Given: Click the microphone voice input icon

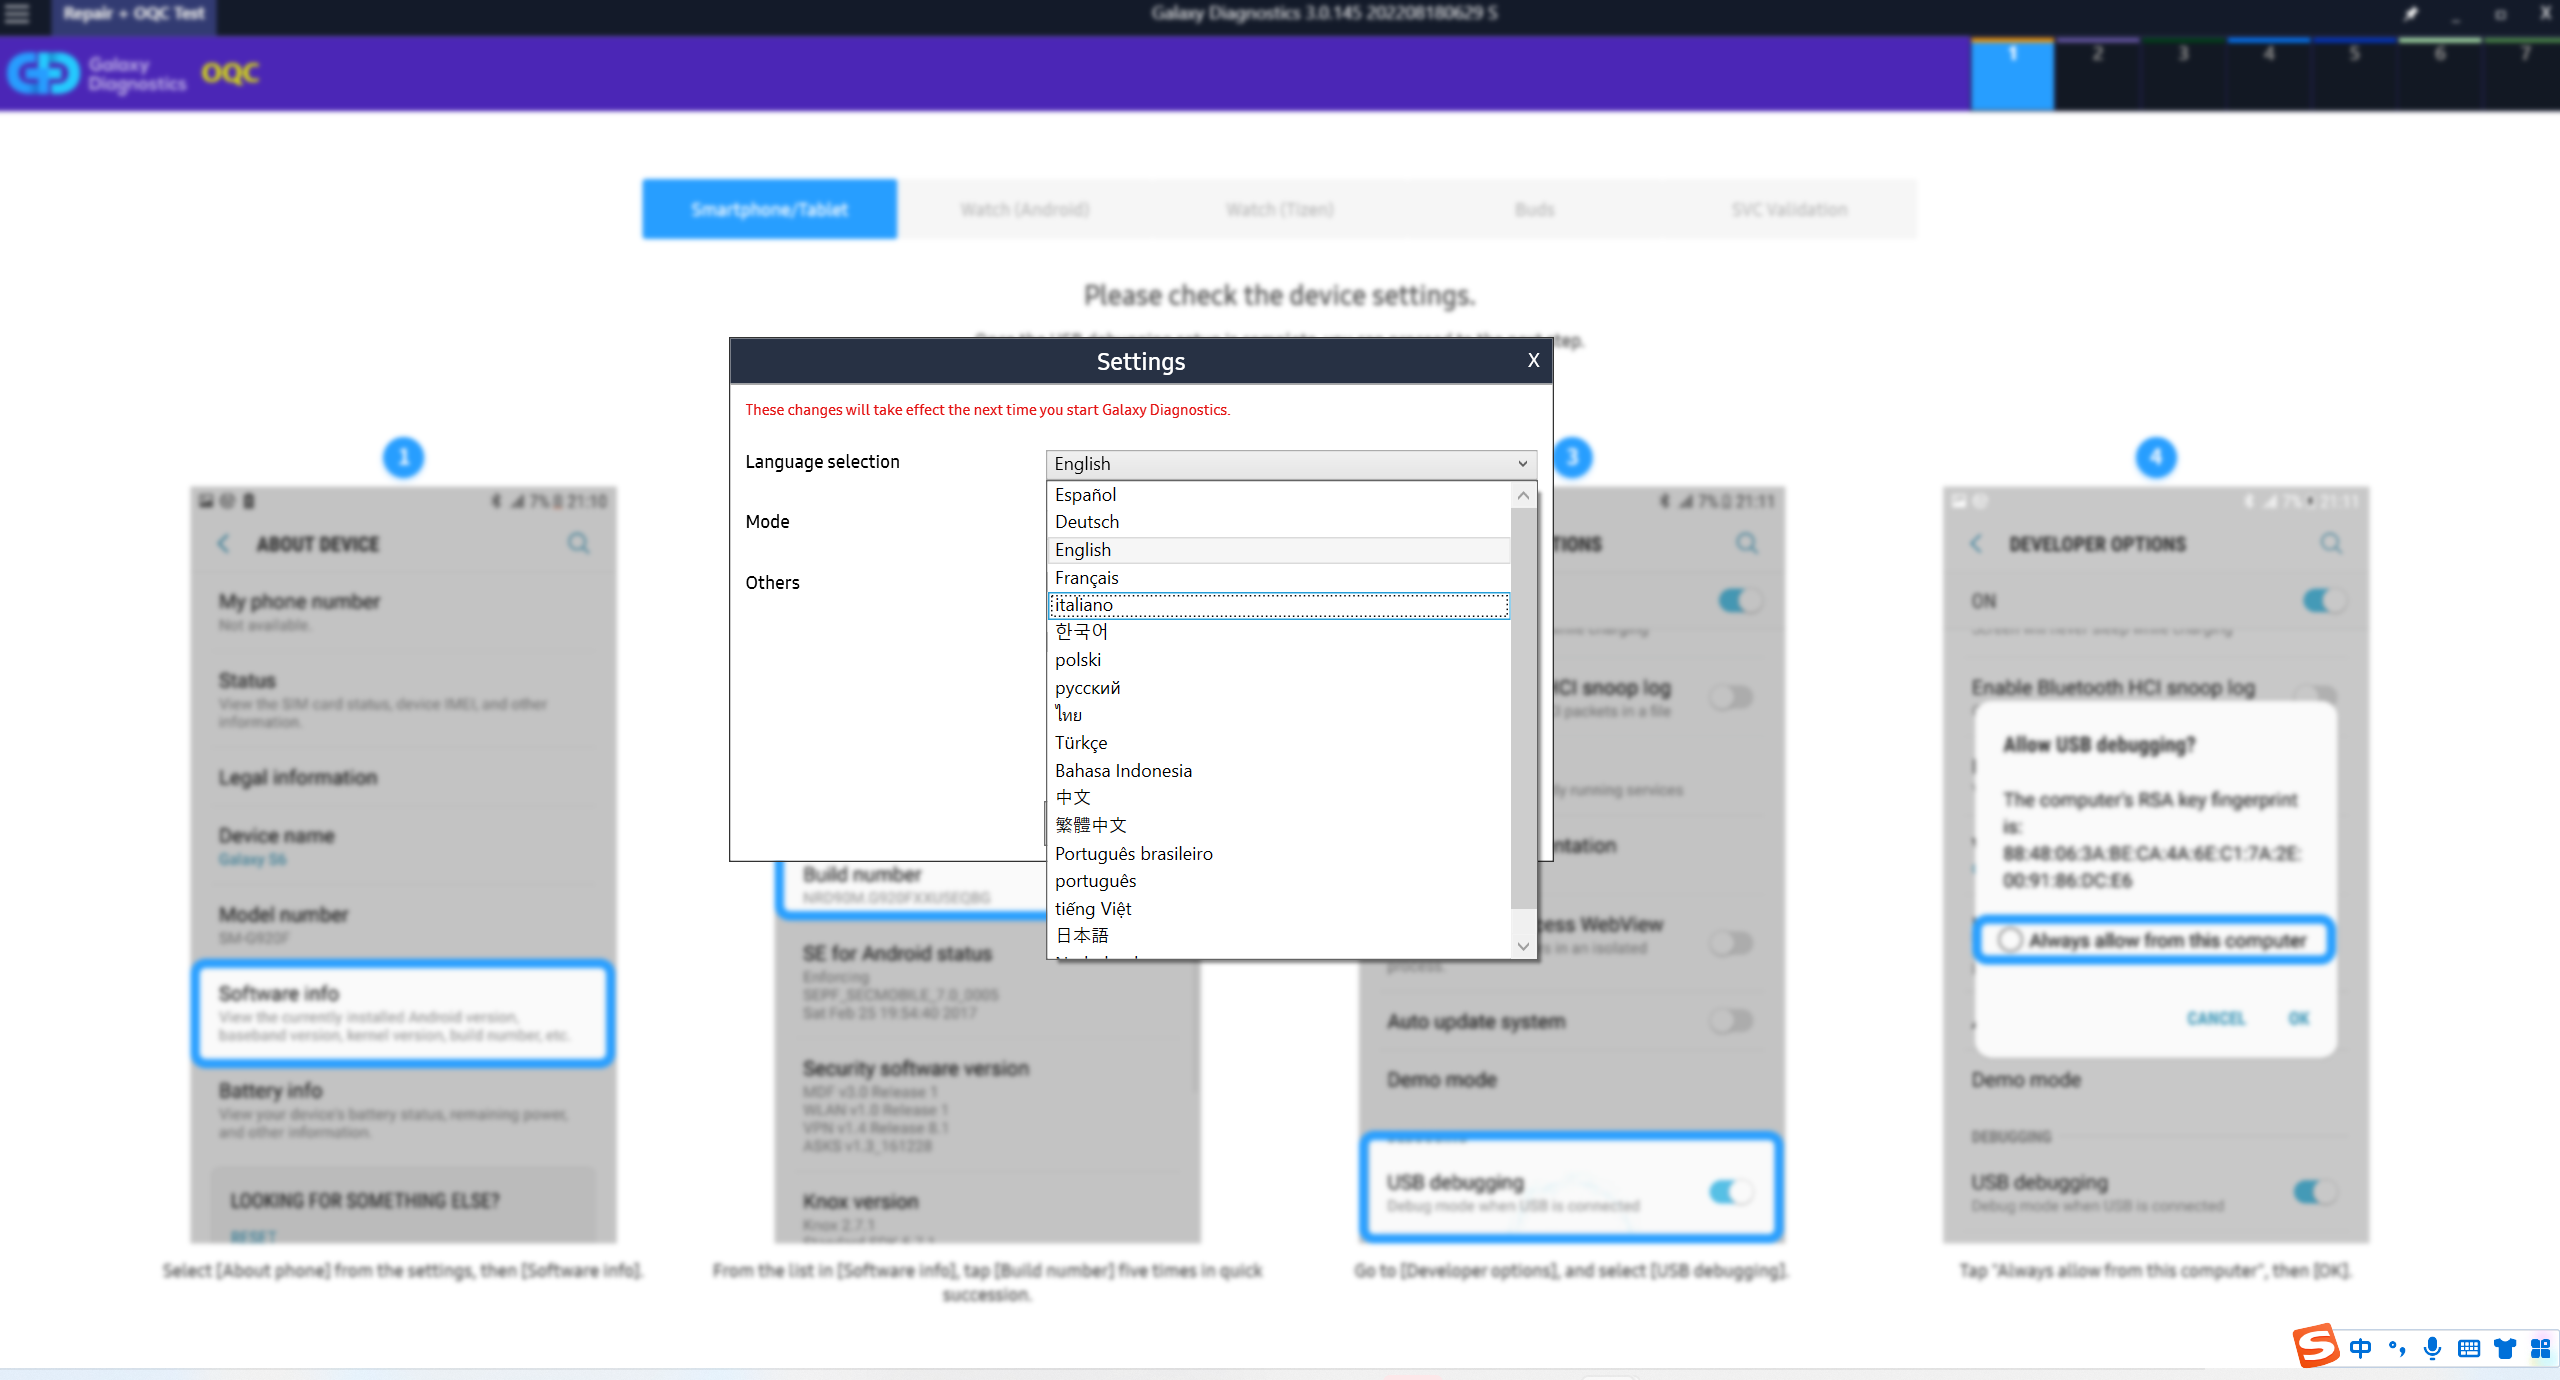Looking at the screenshot, I should 2433,1348.
